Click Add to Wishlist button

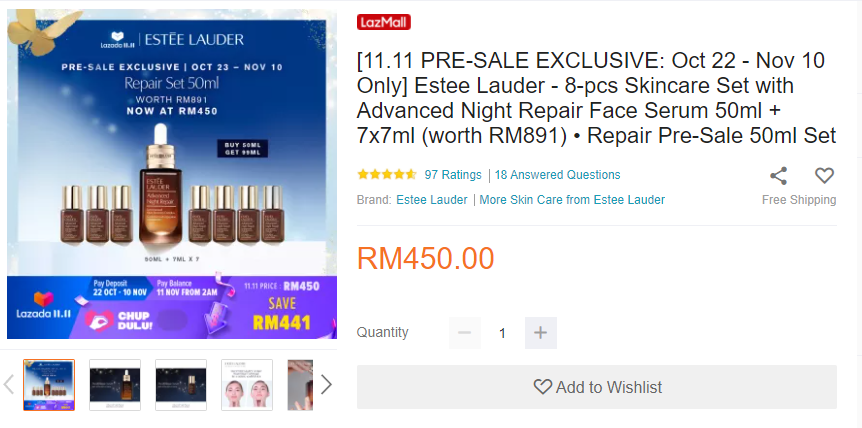(596, 387)
